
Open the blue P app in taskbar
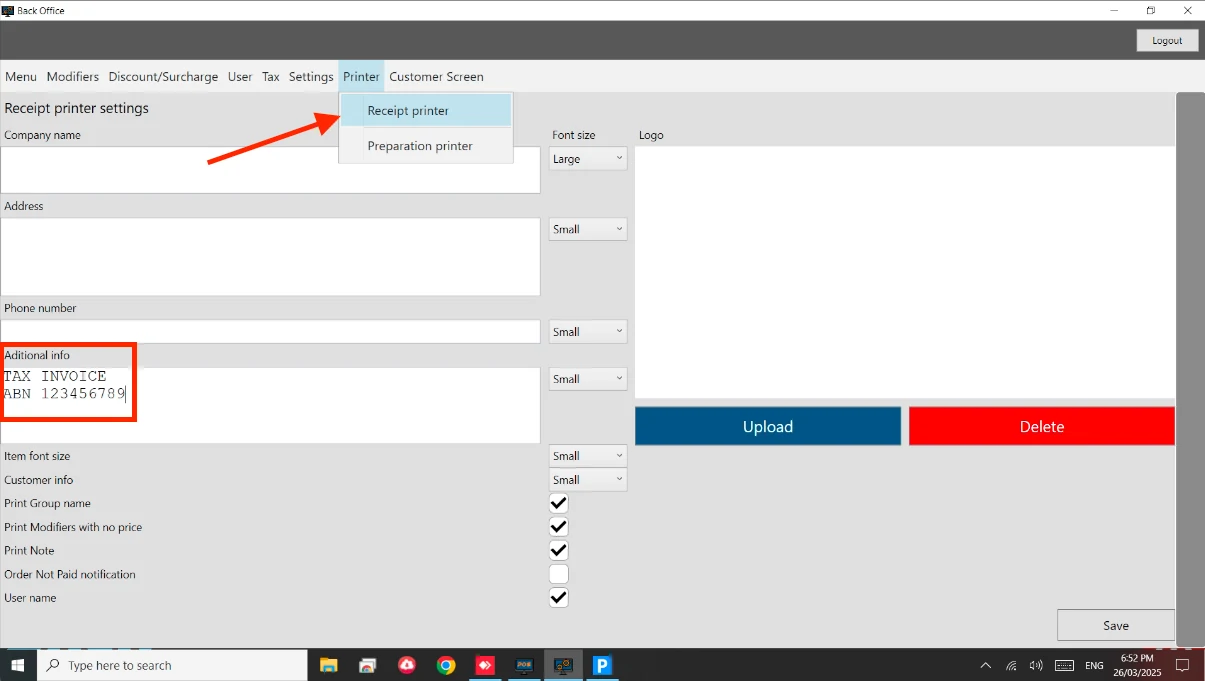click(602, 665)
